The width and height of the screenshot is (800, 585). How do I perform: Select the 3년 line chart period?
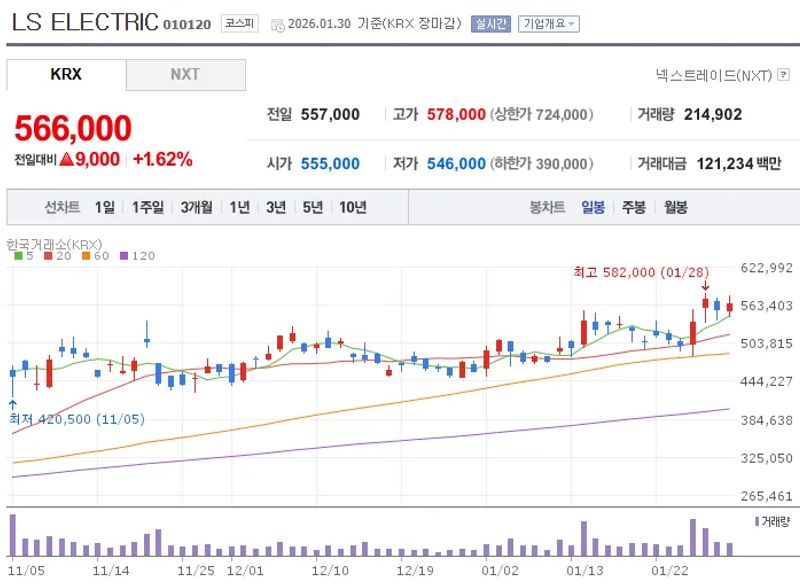(x=276, y=207)
